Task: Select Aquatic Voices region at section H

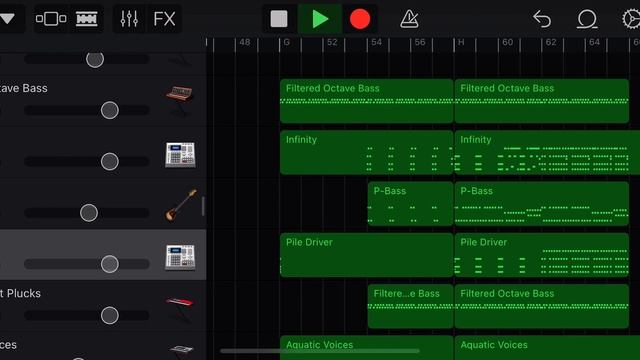Action: [547, 348]
